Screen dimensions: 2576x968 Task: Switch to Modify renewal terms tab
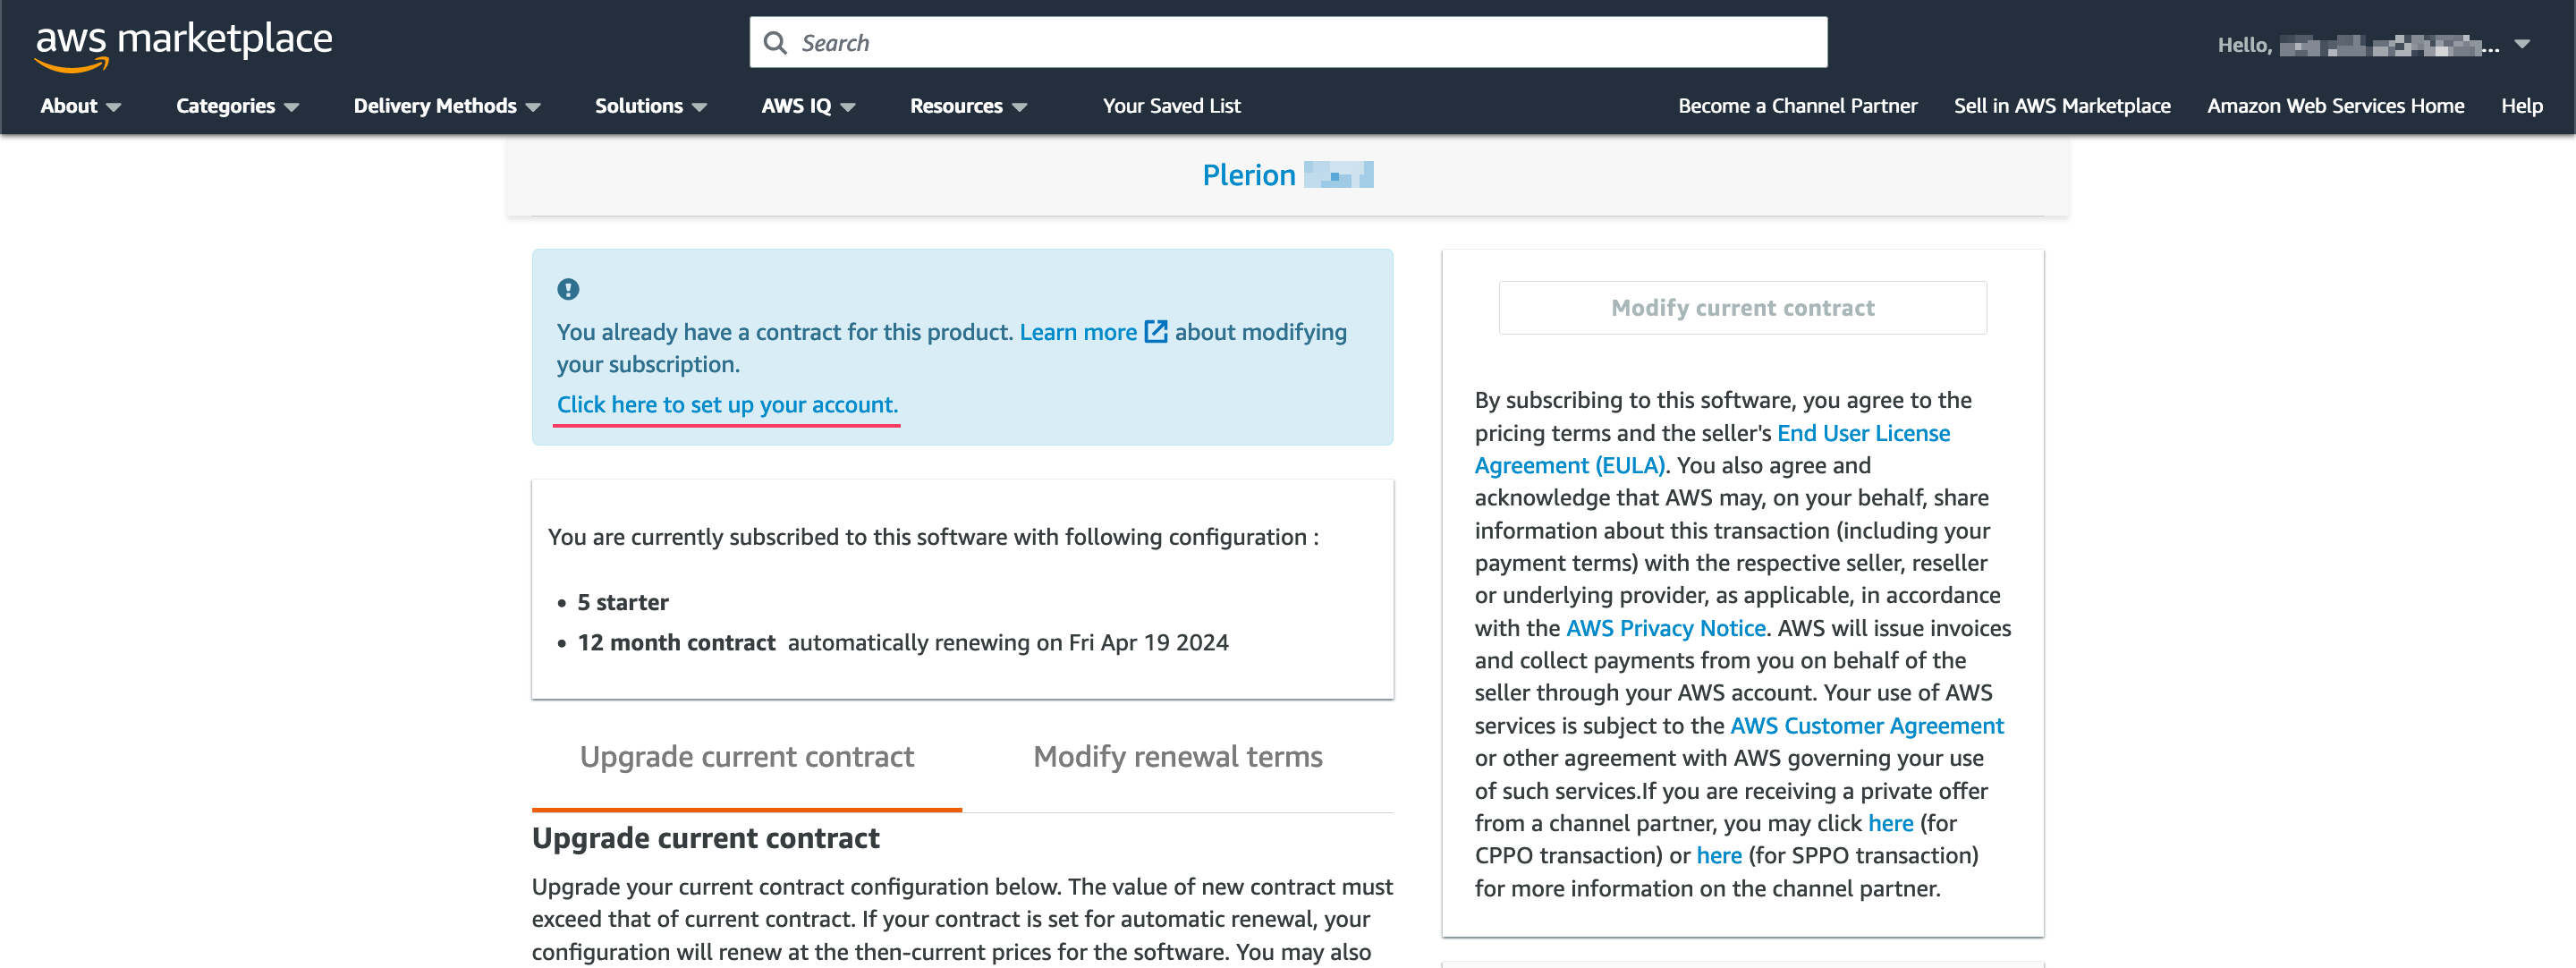1177,757
